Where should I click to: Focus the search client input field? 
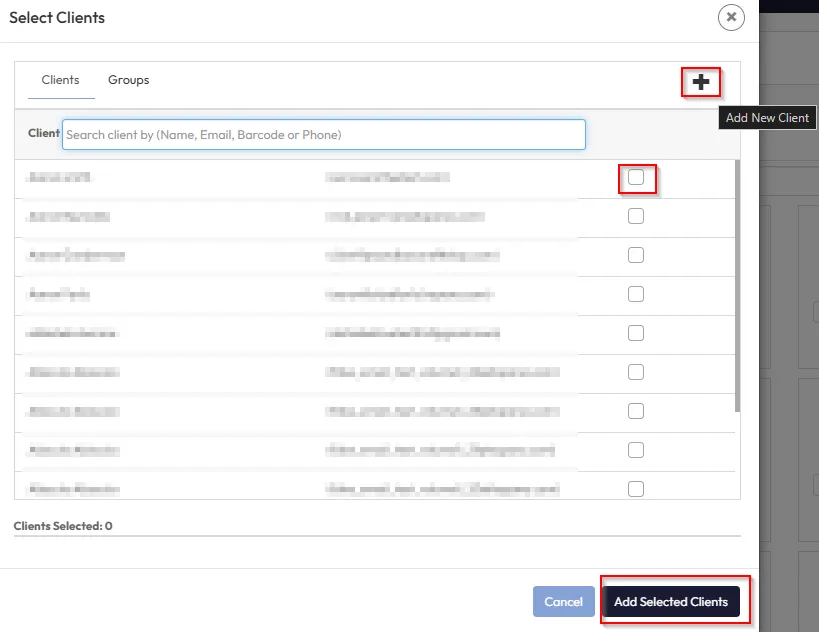tap(323, 135)
